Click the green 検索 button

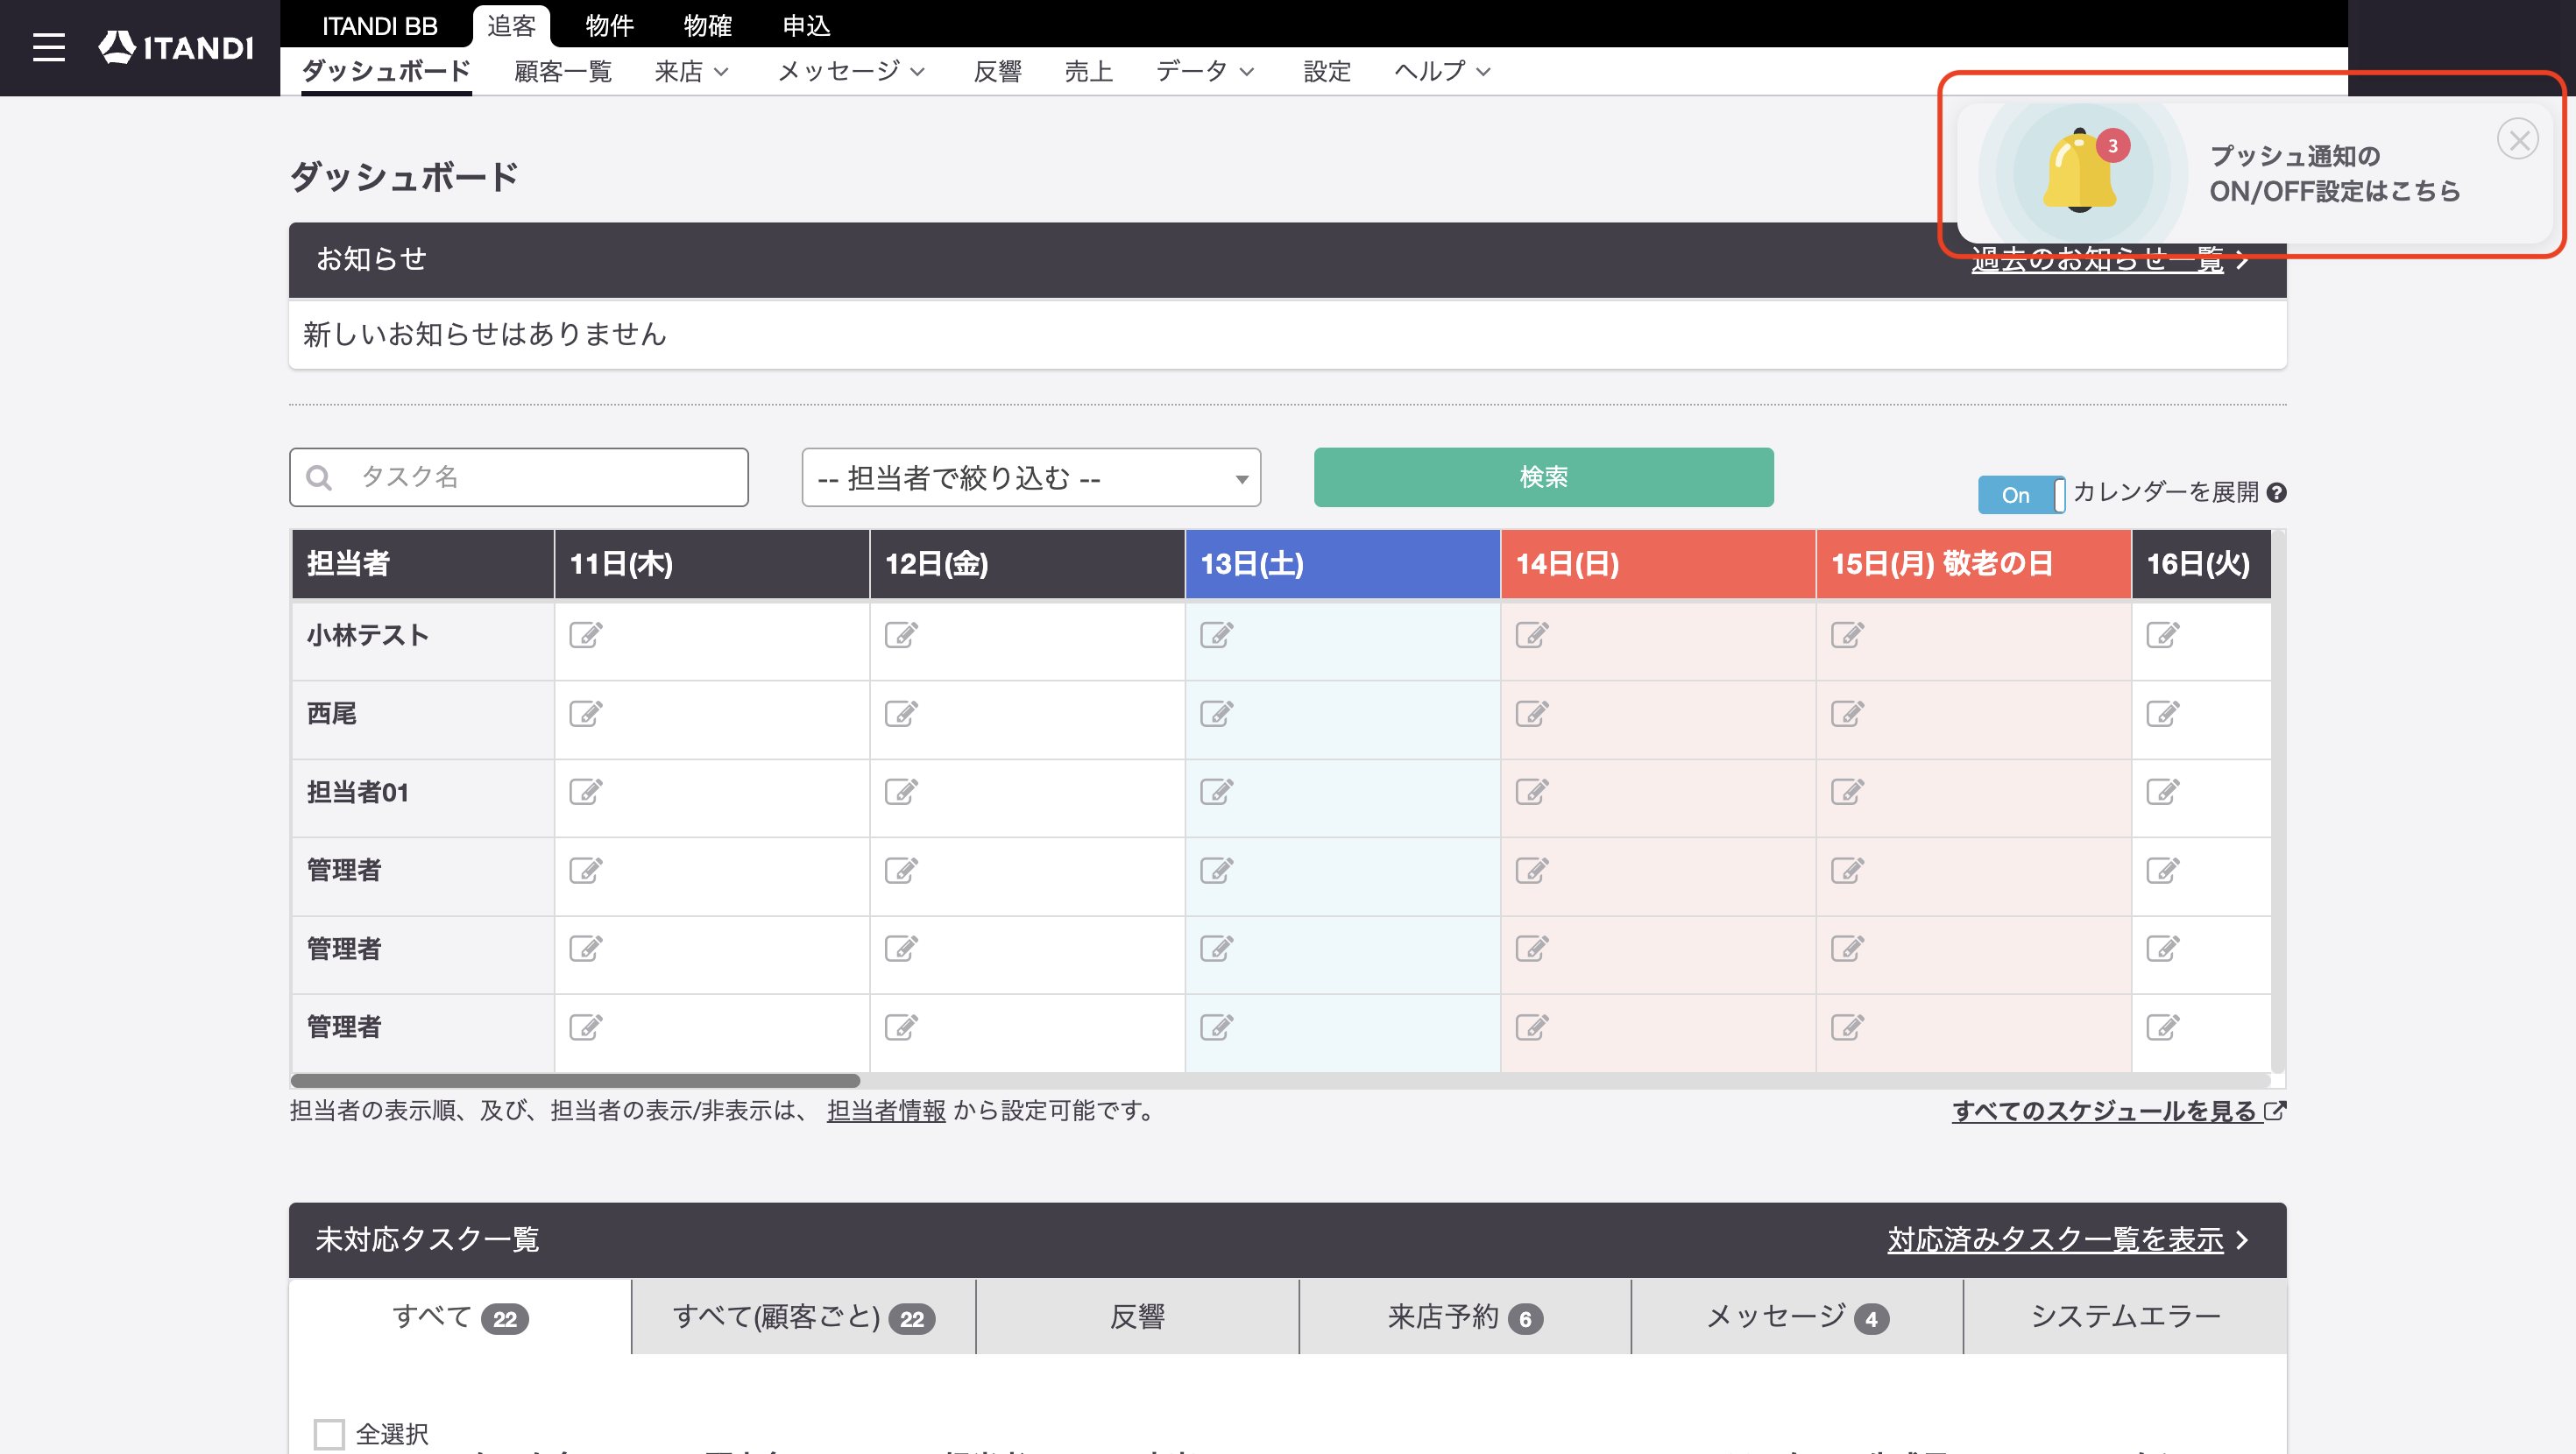coord(1543,477)
